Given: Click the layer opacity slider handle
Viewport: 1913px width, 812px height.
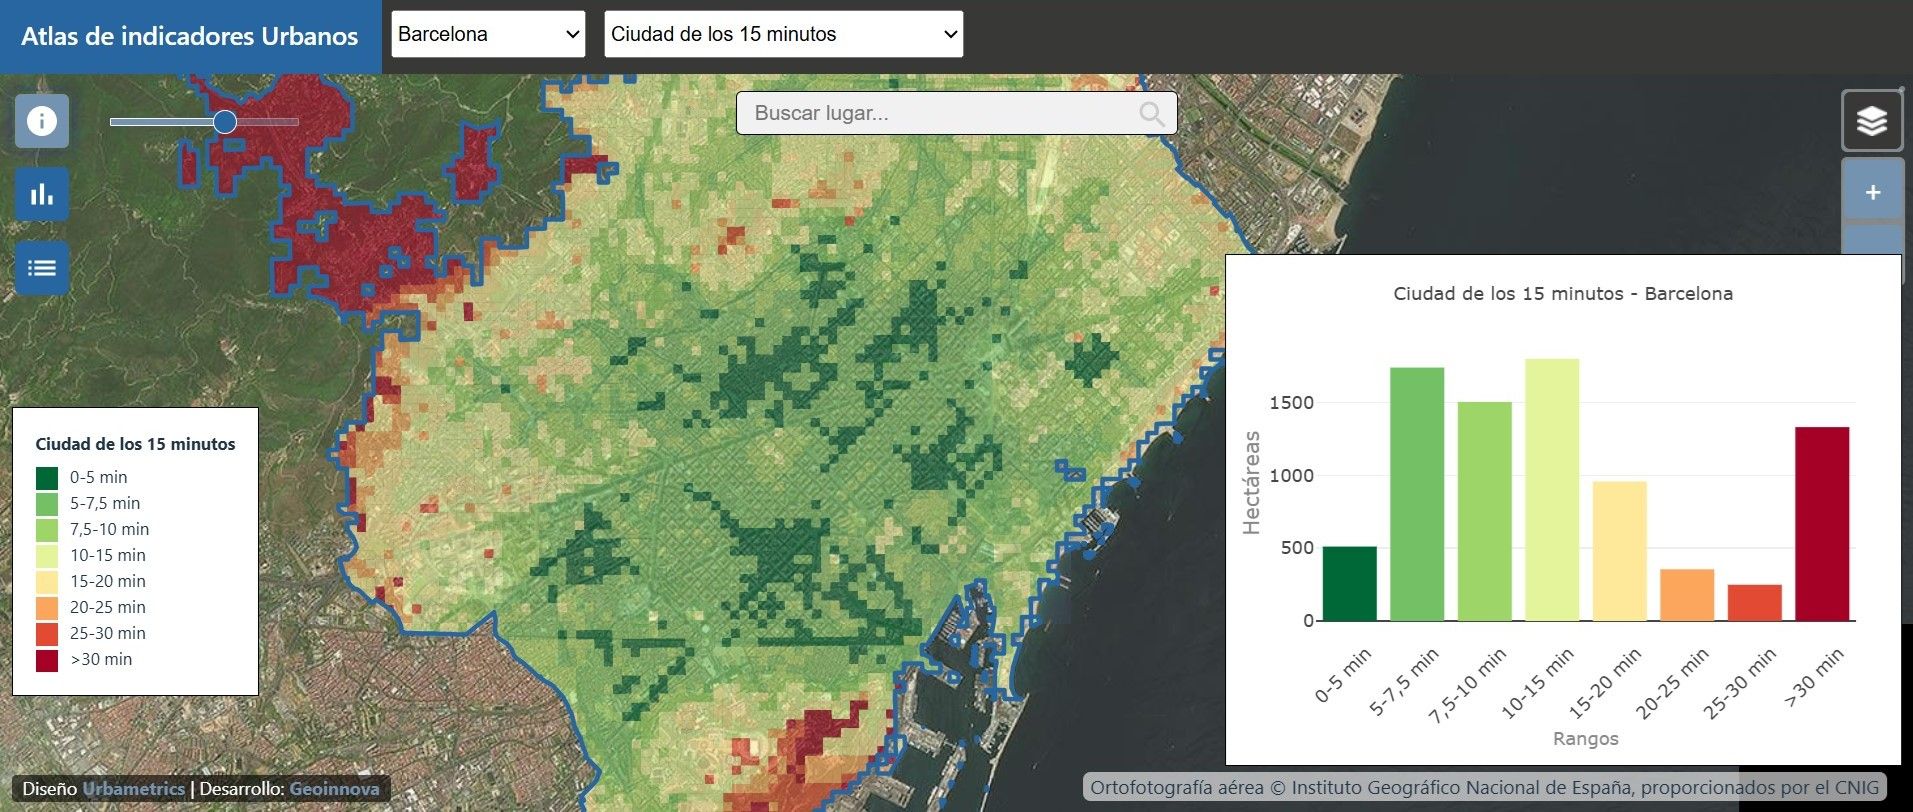Looking at the screenshot, I should coord(225,122).
